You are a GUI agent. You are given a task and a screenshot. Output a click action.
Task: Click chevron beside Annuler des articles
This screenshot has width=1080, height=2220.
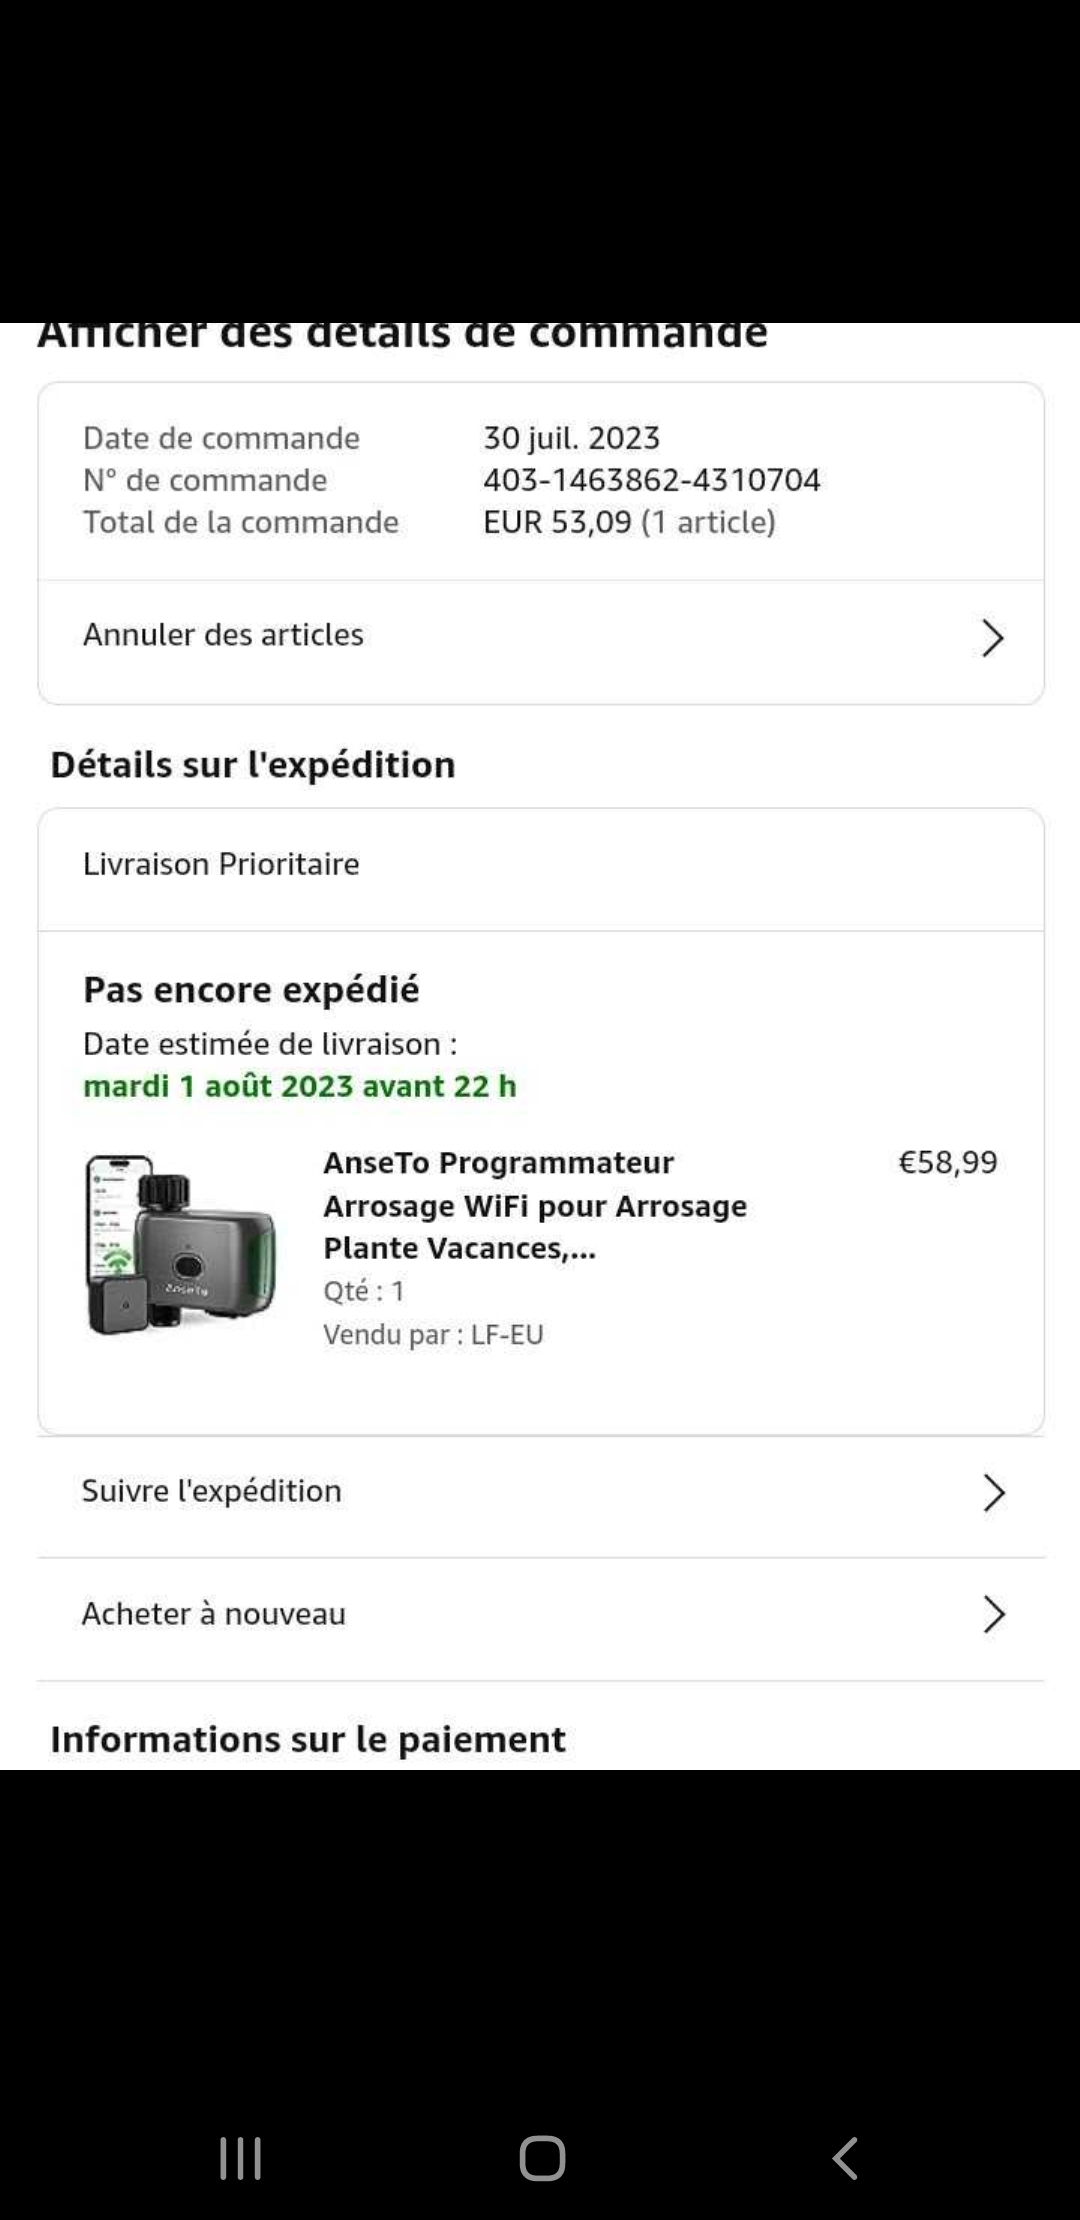[991, 638]
